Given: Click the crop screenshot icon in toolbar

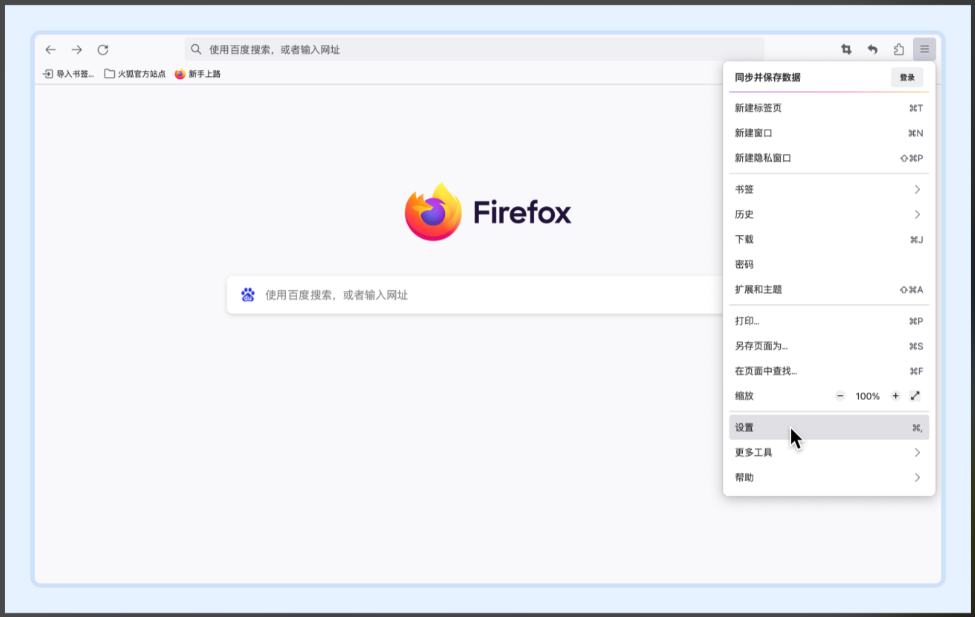Looking at the screenshot, I should [x=846, y=49].
